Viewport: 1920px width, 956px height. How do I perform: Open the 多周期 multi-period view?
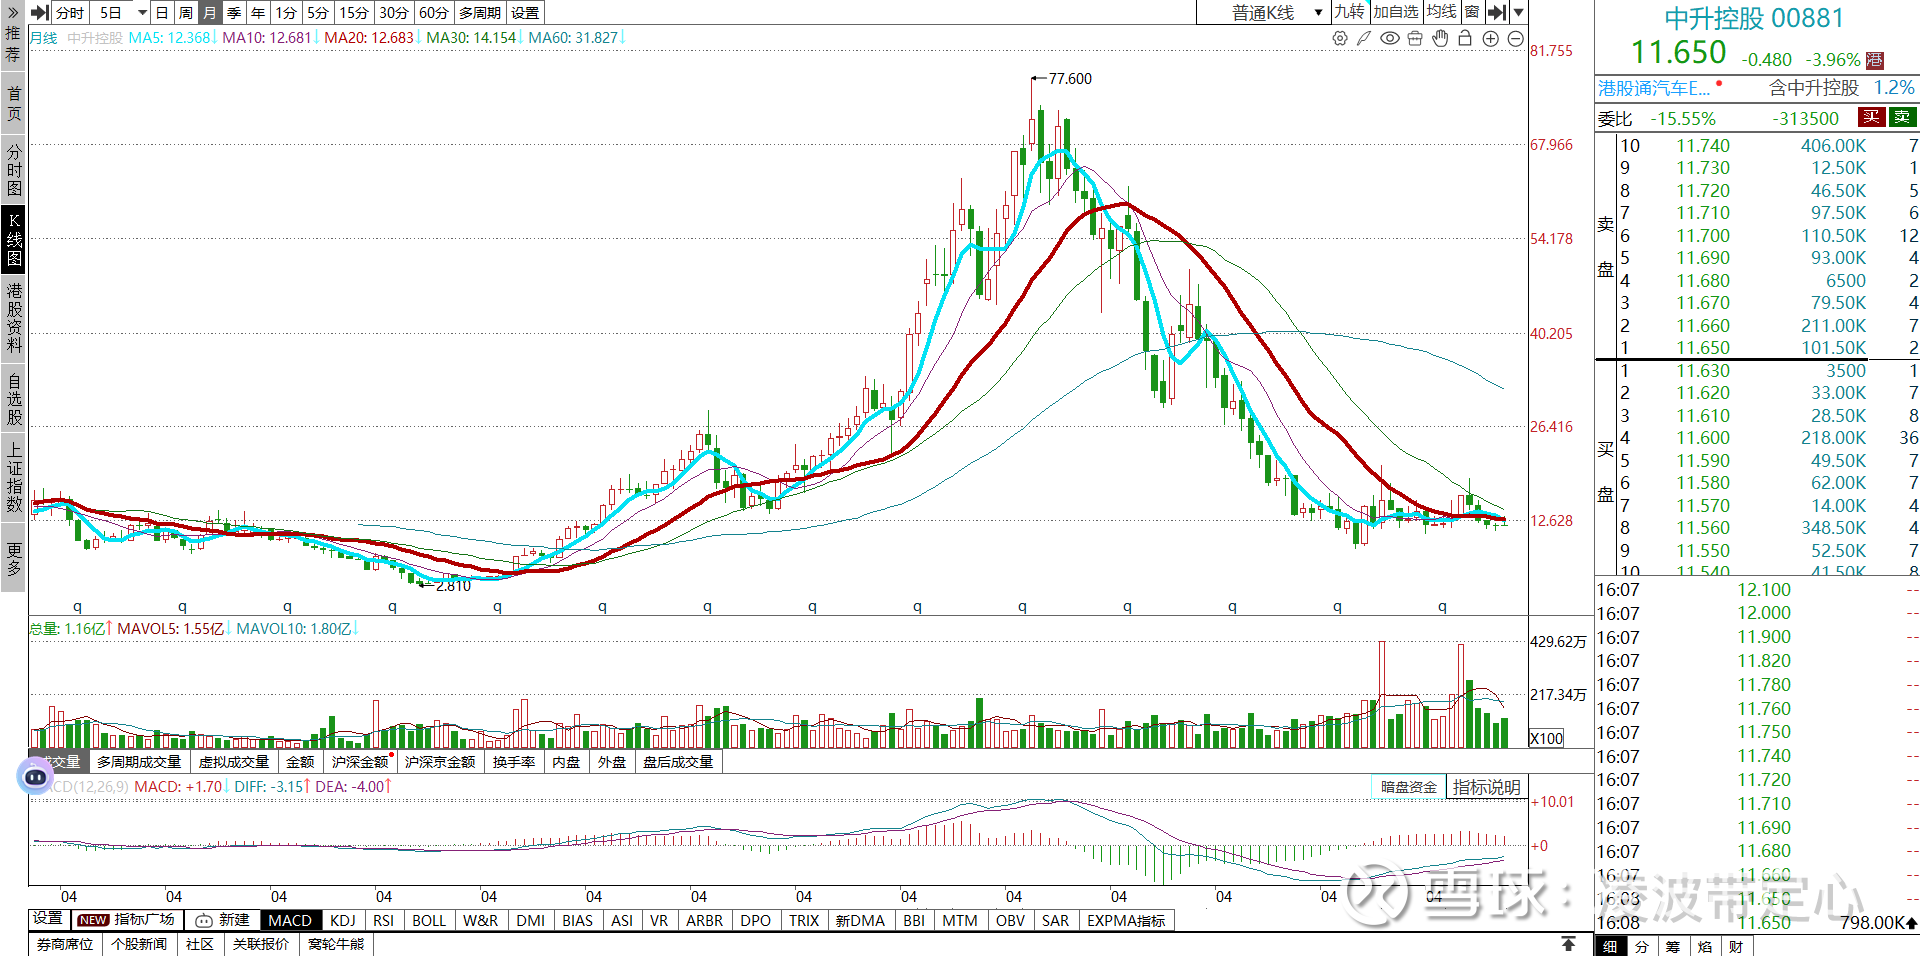pos(480,13)
